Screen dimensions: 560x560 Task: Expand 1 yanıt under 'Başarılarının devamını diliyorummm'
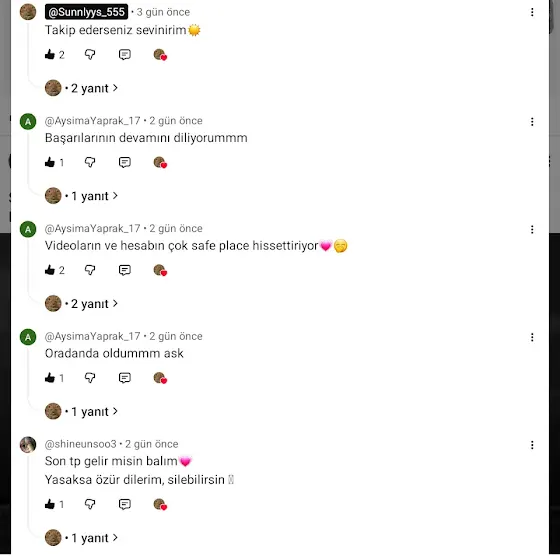tap(81, 196)
